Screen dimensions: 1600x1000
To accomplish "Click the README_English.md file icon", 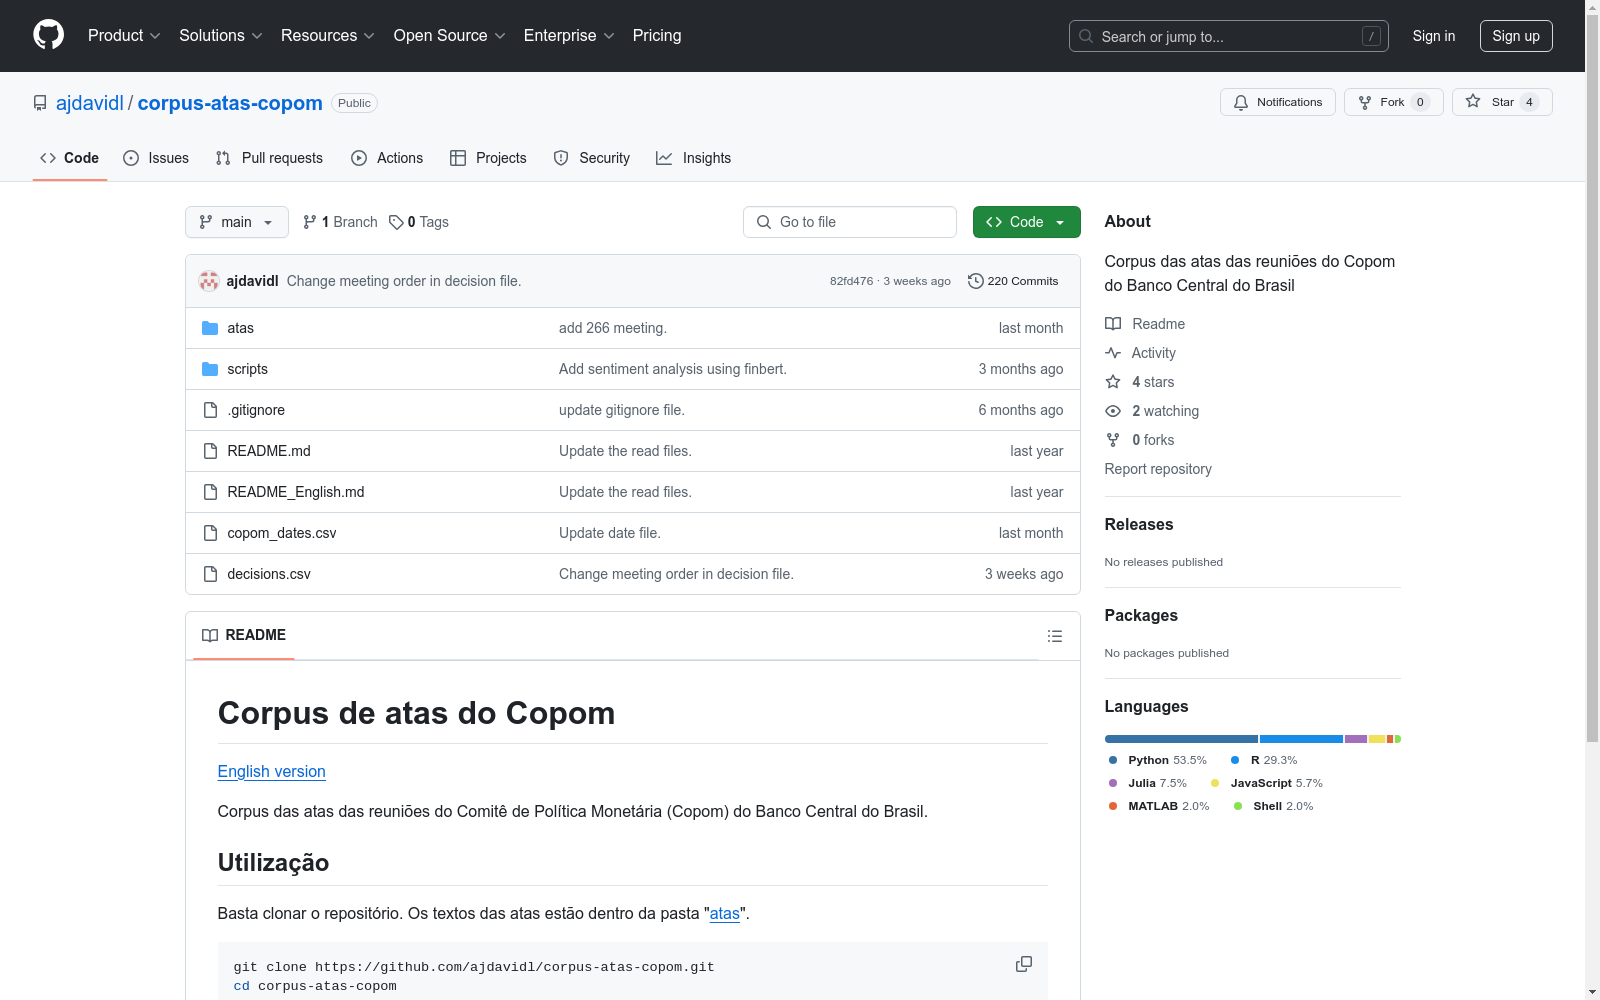I will coord(210,492).
